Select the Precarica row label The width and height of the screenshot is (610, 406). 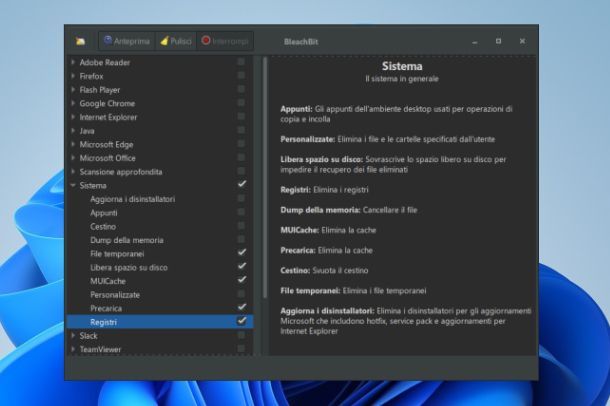pos(106,308)
